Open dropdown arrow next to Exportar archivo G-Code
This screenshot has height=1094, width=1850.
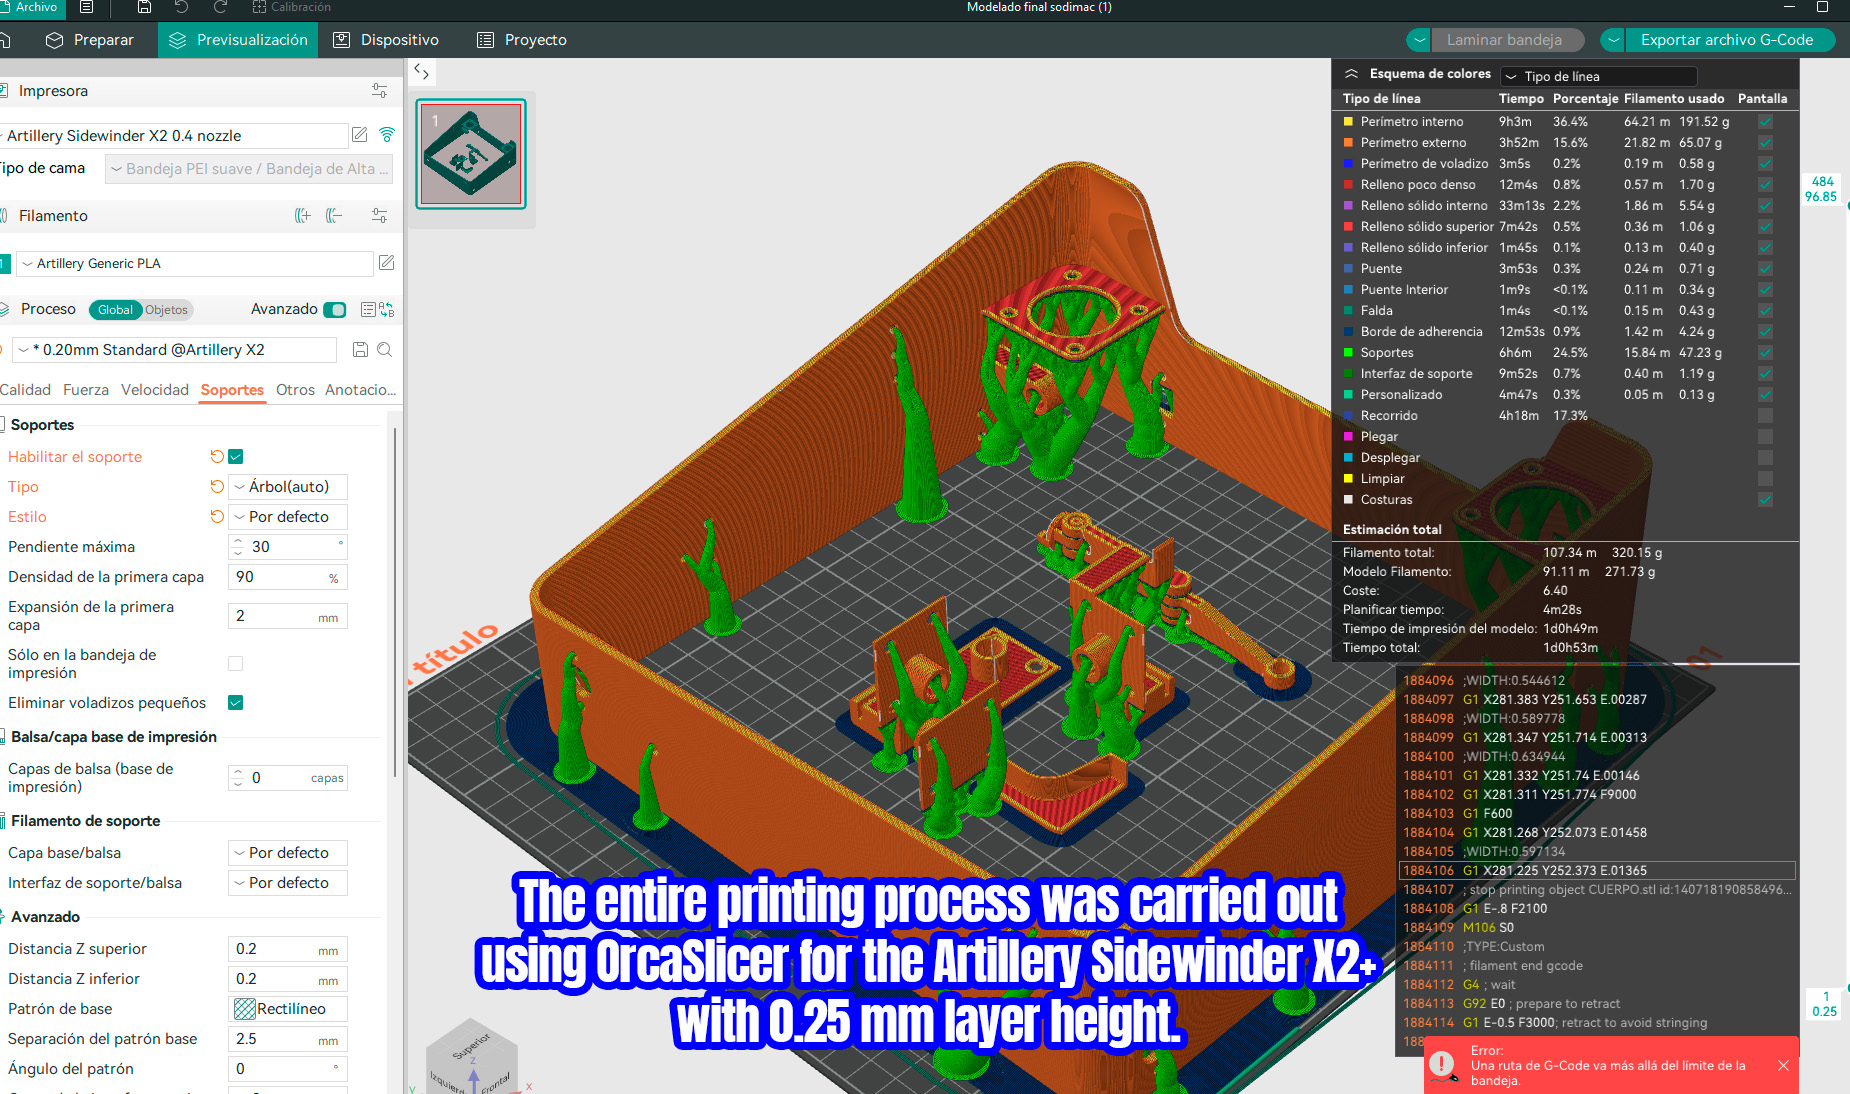point(1613,40)
